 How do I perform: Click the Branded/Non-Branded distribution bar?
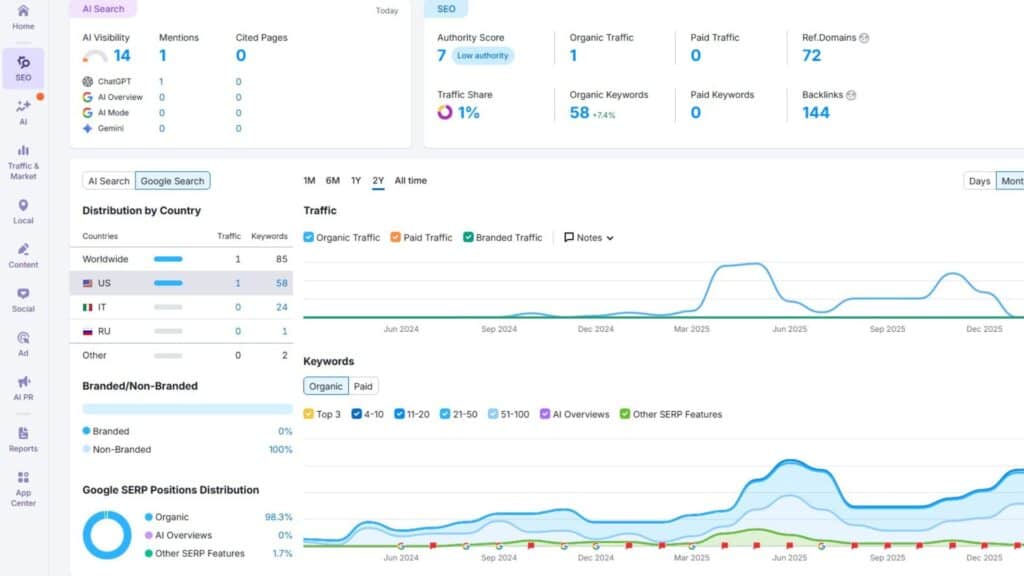(187, 409)
